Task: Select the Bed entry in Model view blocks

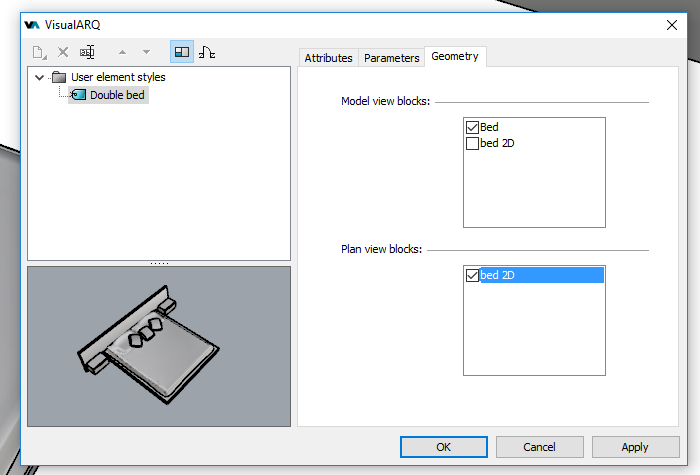Action: point(489,127)
